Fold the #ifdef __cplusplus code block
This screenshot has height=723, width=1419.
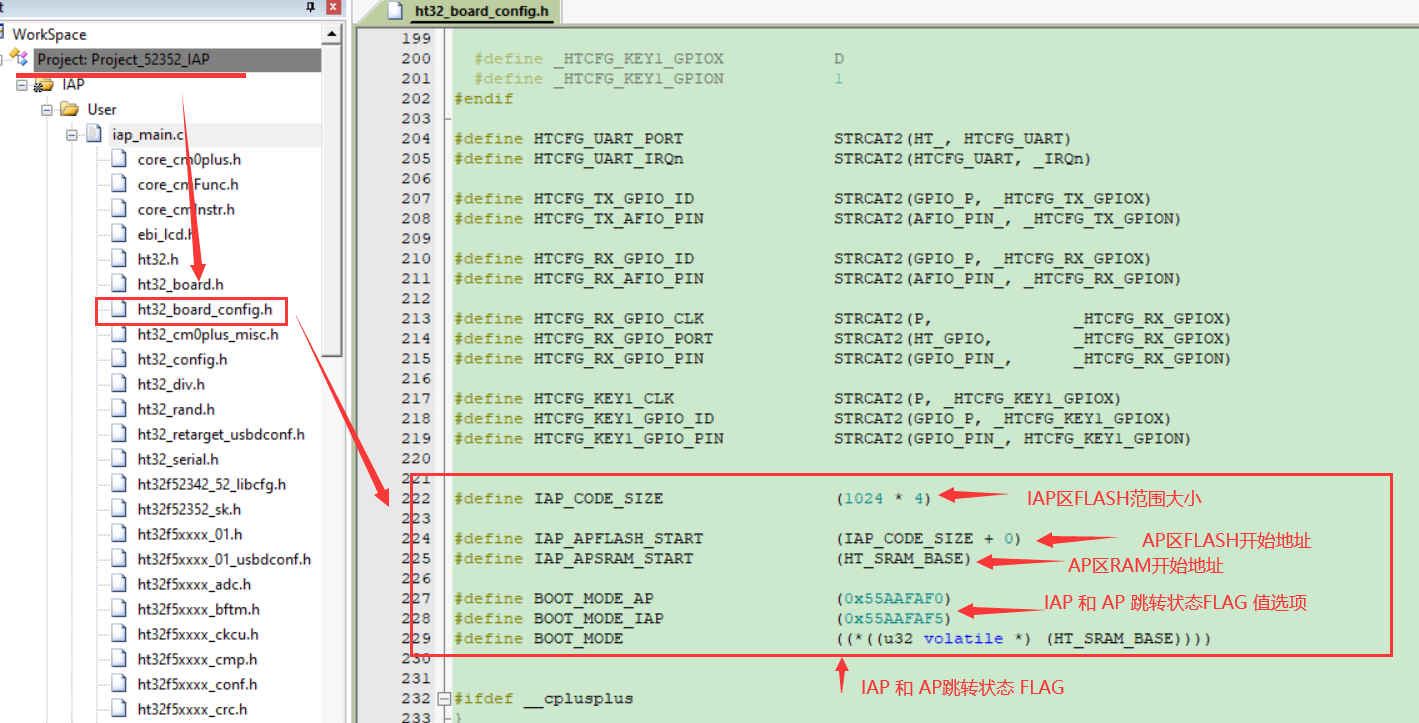pyautogui.click(x=444, y=698)
